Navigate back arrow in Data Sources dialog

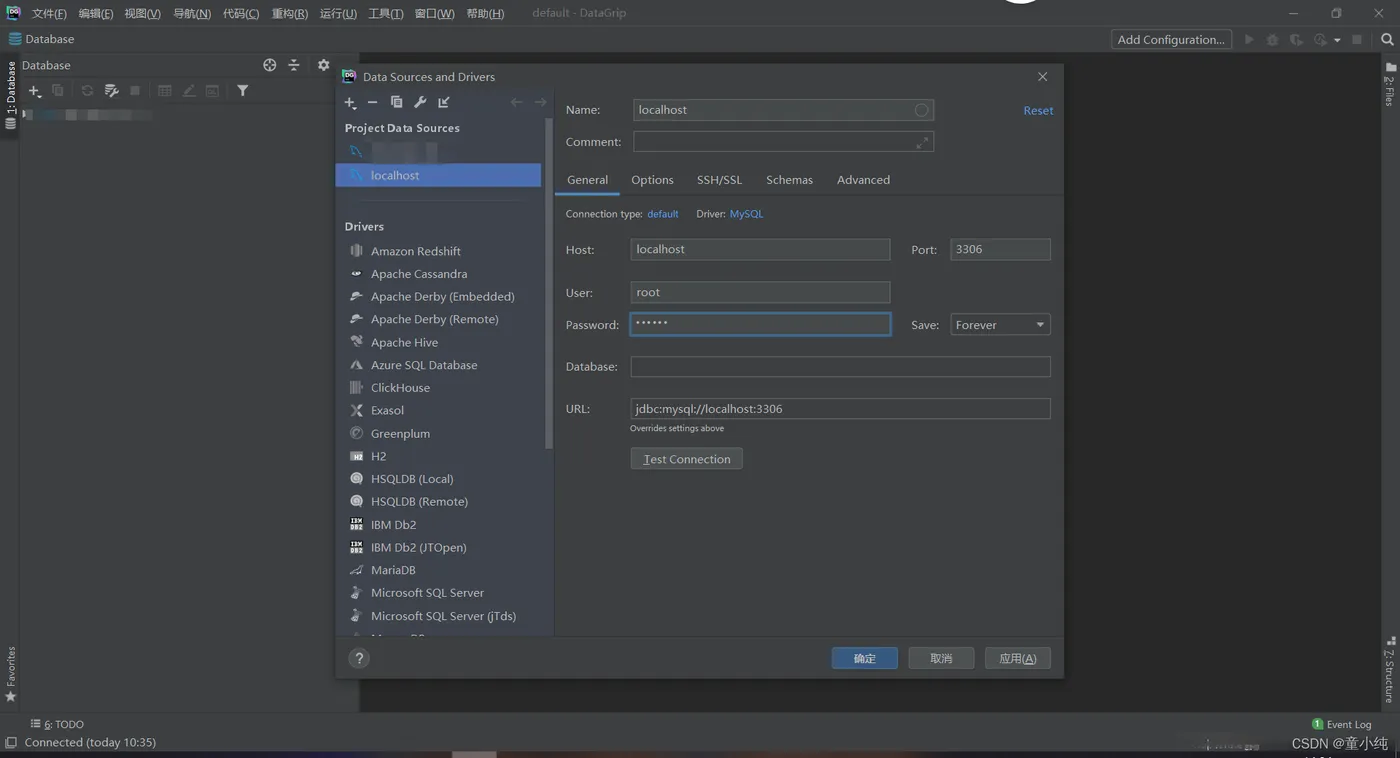(516, 103)
